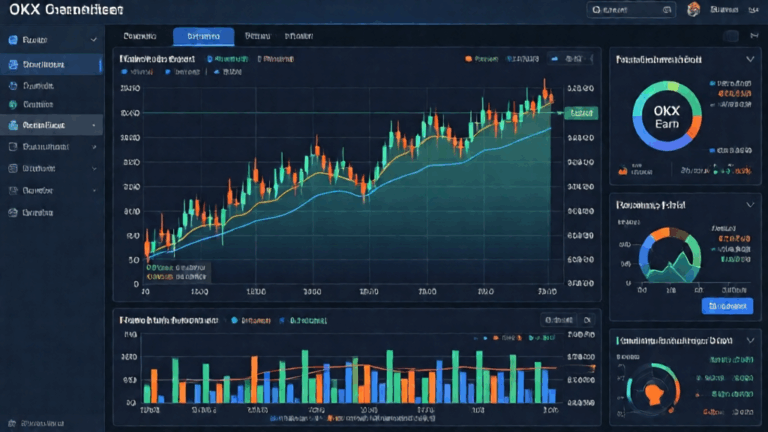
Task: Select the highlighted blue second tab
Action: tap(204, 36)
